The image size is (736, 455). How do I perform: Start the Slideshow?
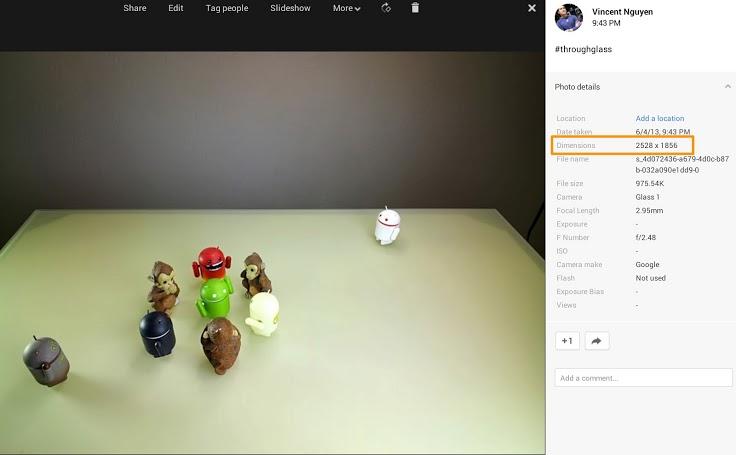coord(290,8)
